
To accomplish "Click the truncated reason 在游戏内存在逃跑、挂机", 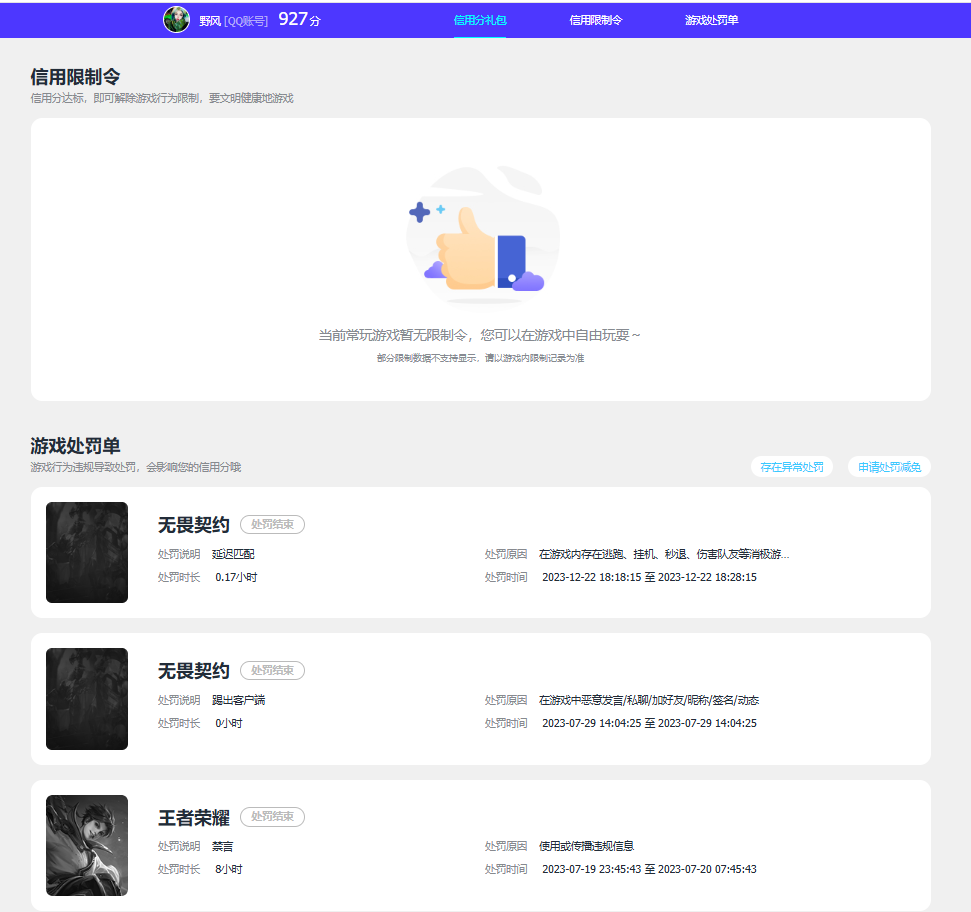I will coord(664,554).
